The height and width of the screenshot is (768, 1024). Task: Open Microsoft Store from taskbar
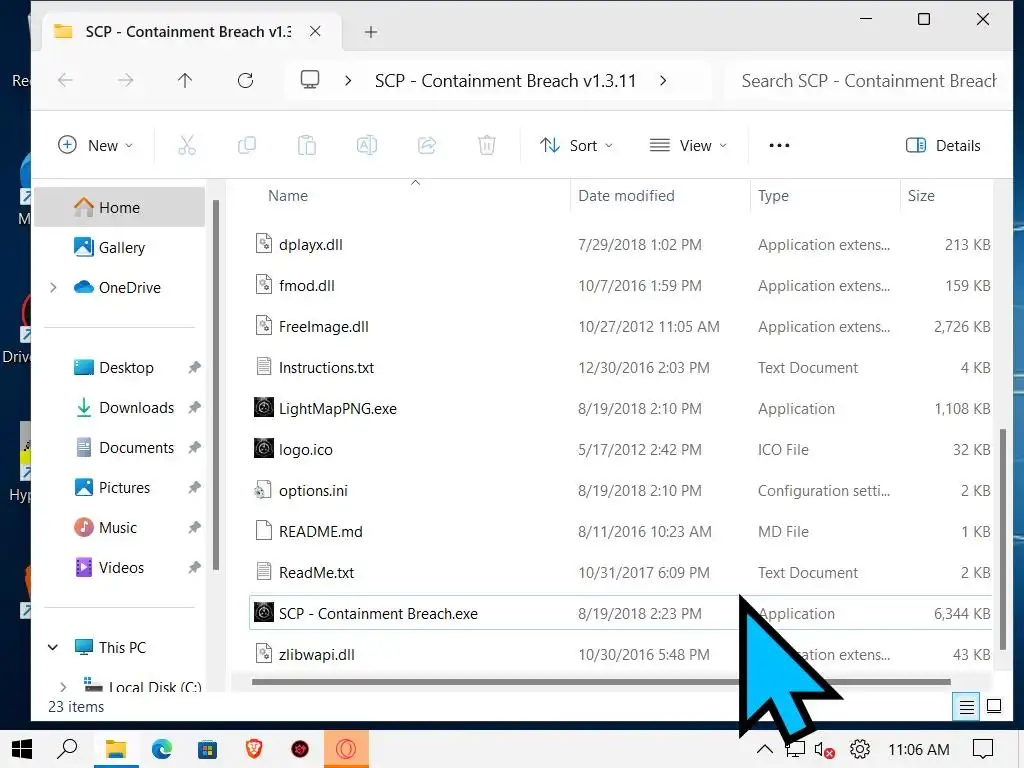coord(208,749)
